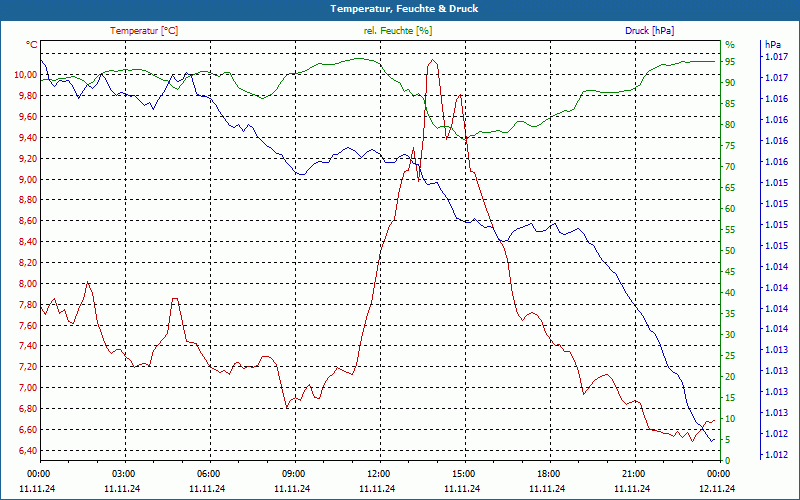Screen dimensions: 800x500
Task: Click the 7,40 temperature axis label
Action: (x=28, y=346)
